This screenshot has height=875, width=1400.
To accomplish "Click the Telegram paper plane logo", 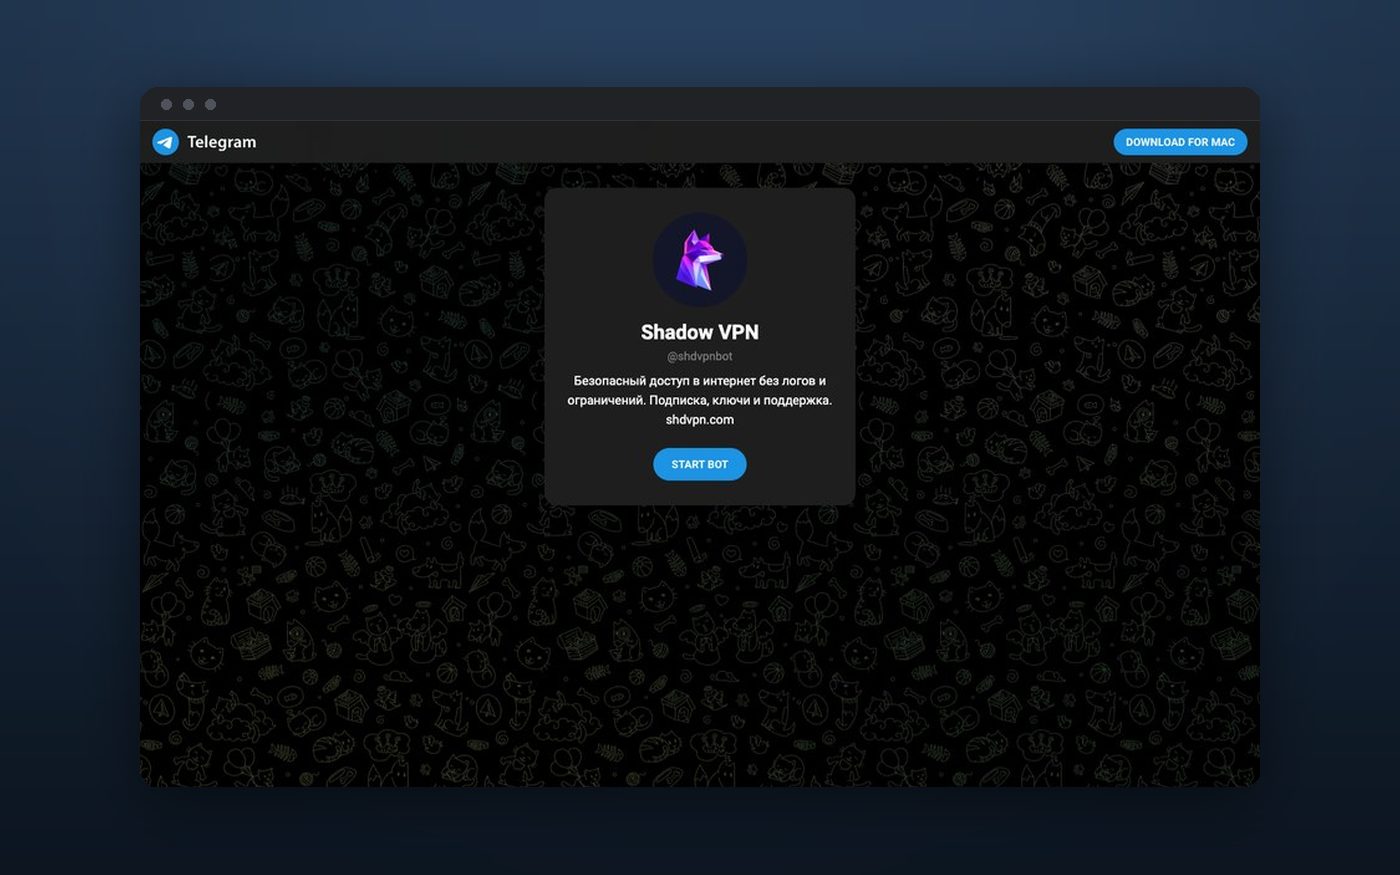I will point(166,142).
